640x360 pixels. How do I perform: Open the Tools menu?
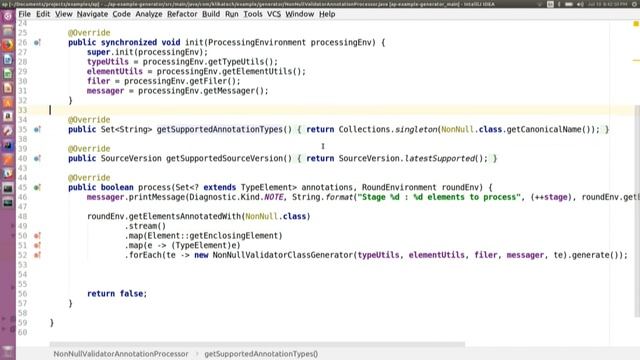[x=253, y=14]
